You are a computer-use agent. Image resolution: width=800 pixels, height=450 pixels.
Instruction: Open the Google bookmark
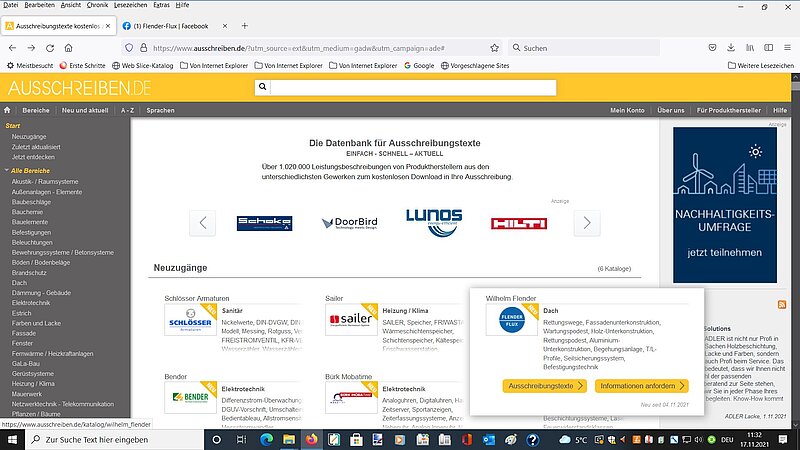(419, 65)
